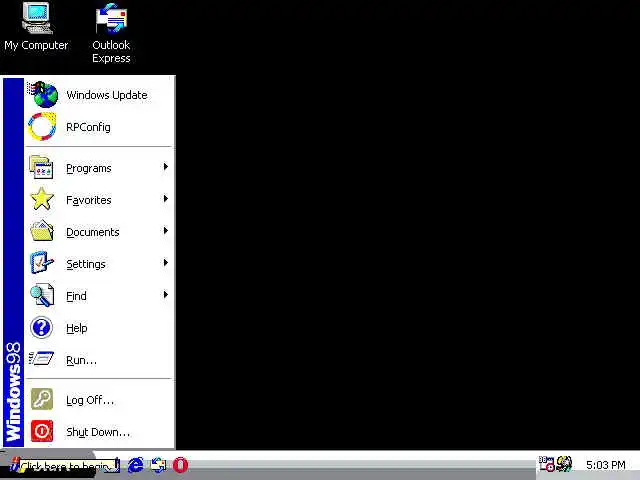Choose Shut Down... from the Start menu
The image size is (640, 480).
click(99, 431)
